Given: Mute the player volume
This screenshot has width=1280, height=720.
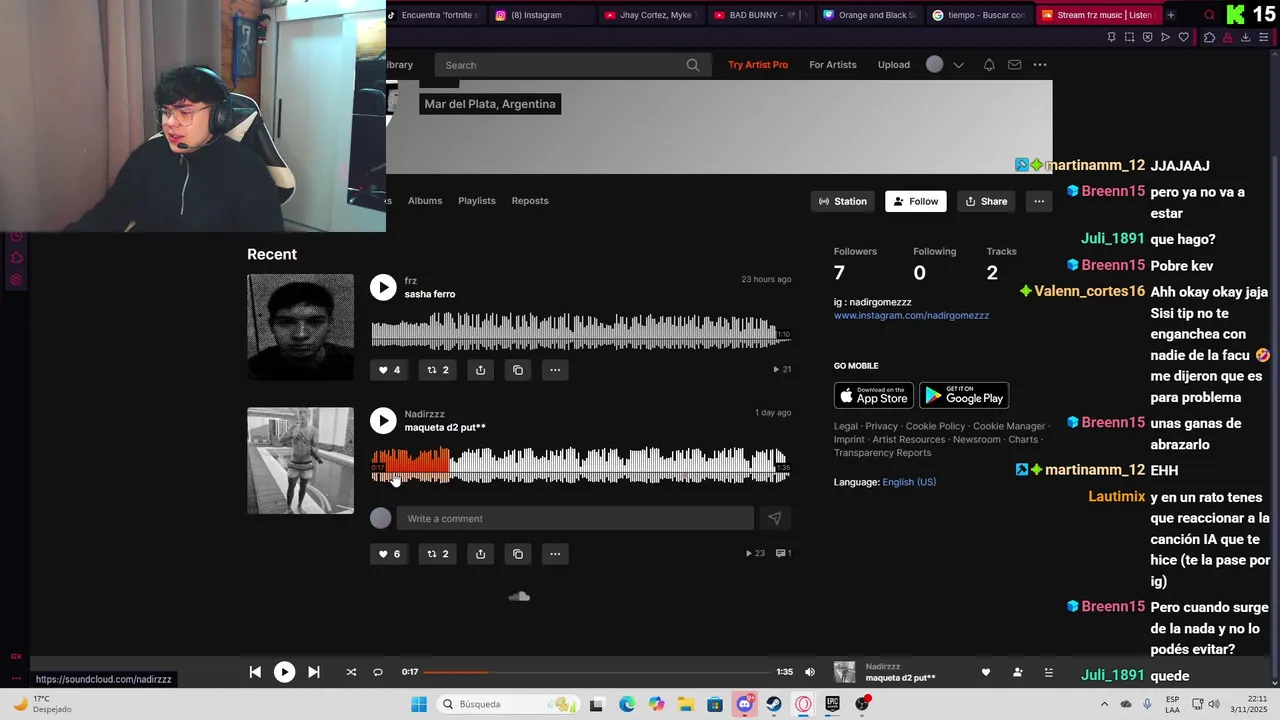Looking at the screenshot, I should pos(810,672).
